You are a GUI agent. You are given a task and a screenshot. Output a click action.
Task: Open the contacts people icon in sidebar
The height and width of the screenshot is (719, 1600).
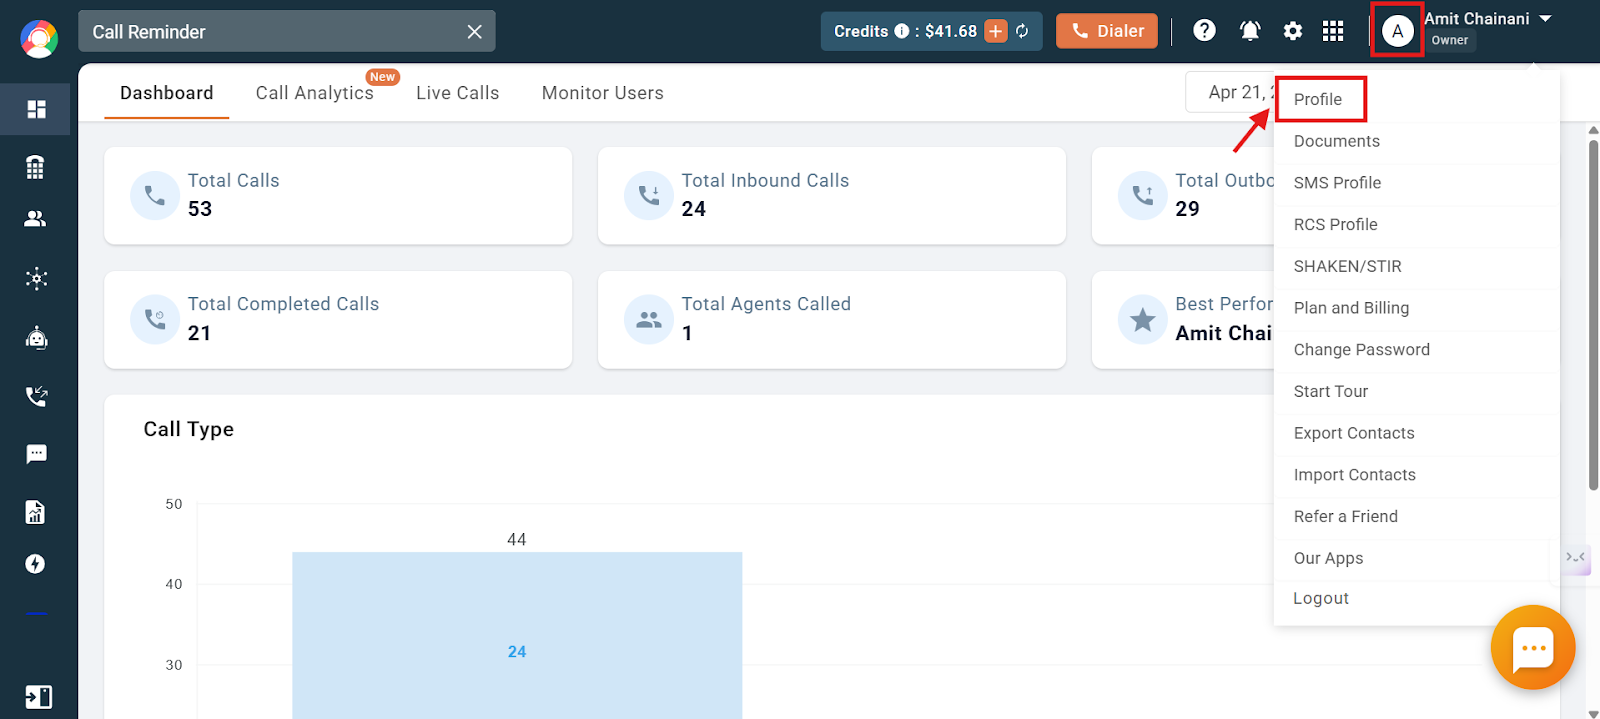click(x=36, y=219)
